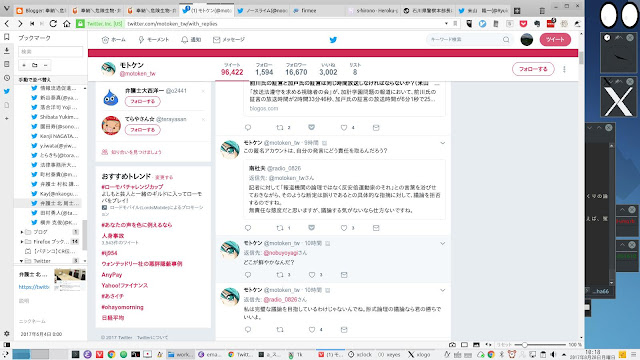Expand the ブログ bookmark folder

pos(22,232)
